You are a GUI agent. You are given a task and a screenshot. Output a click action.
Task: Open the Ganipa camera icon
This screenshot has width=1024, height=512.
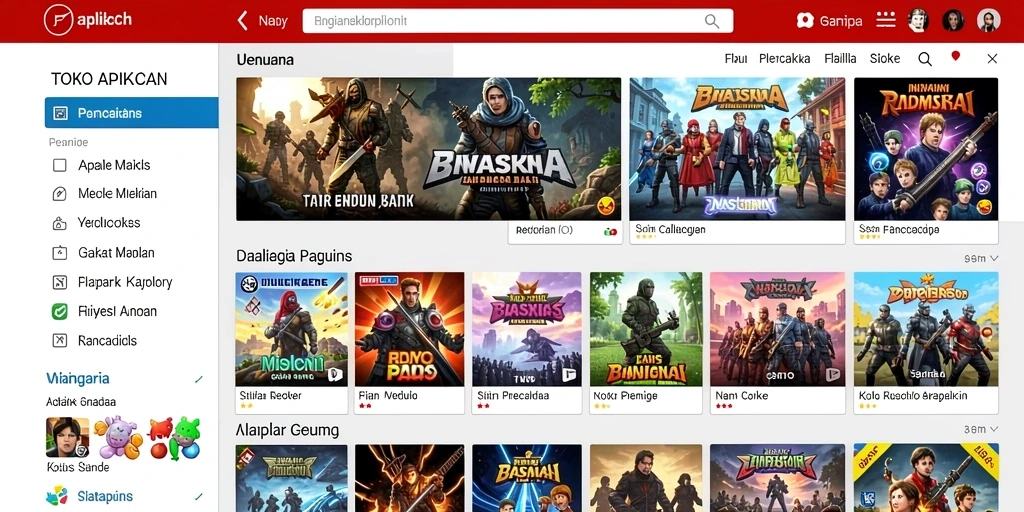click(805, 21)
